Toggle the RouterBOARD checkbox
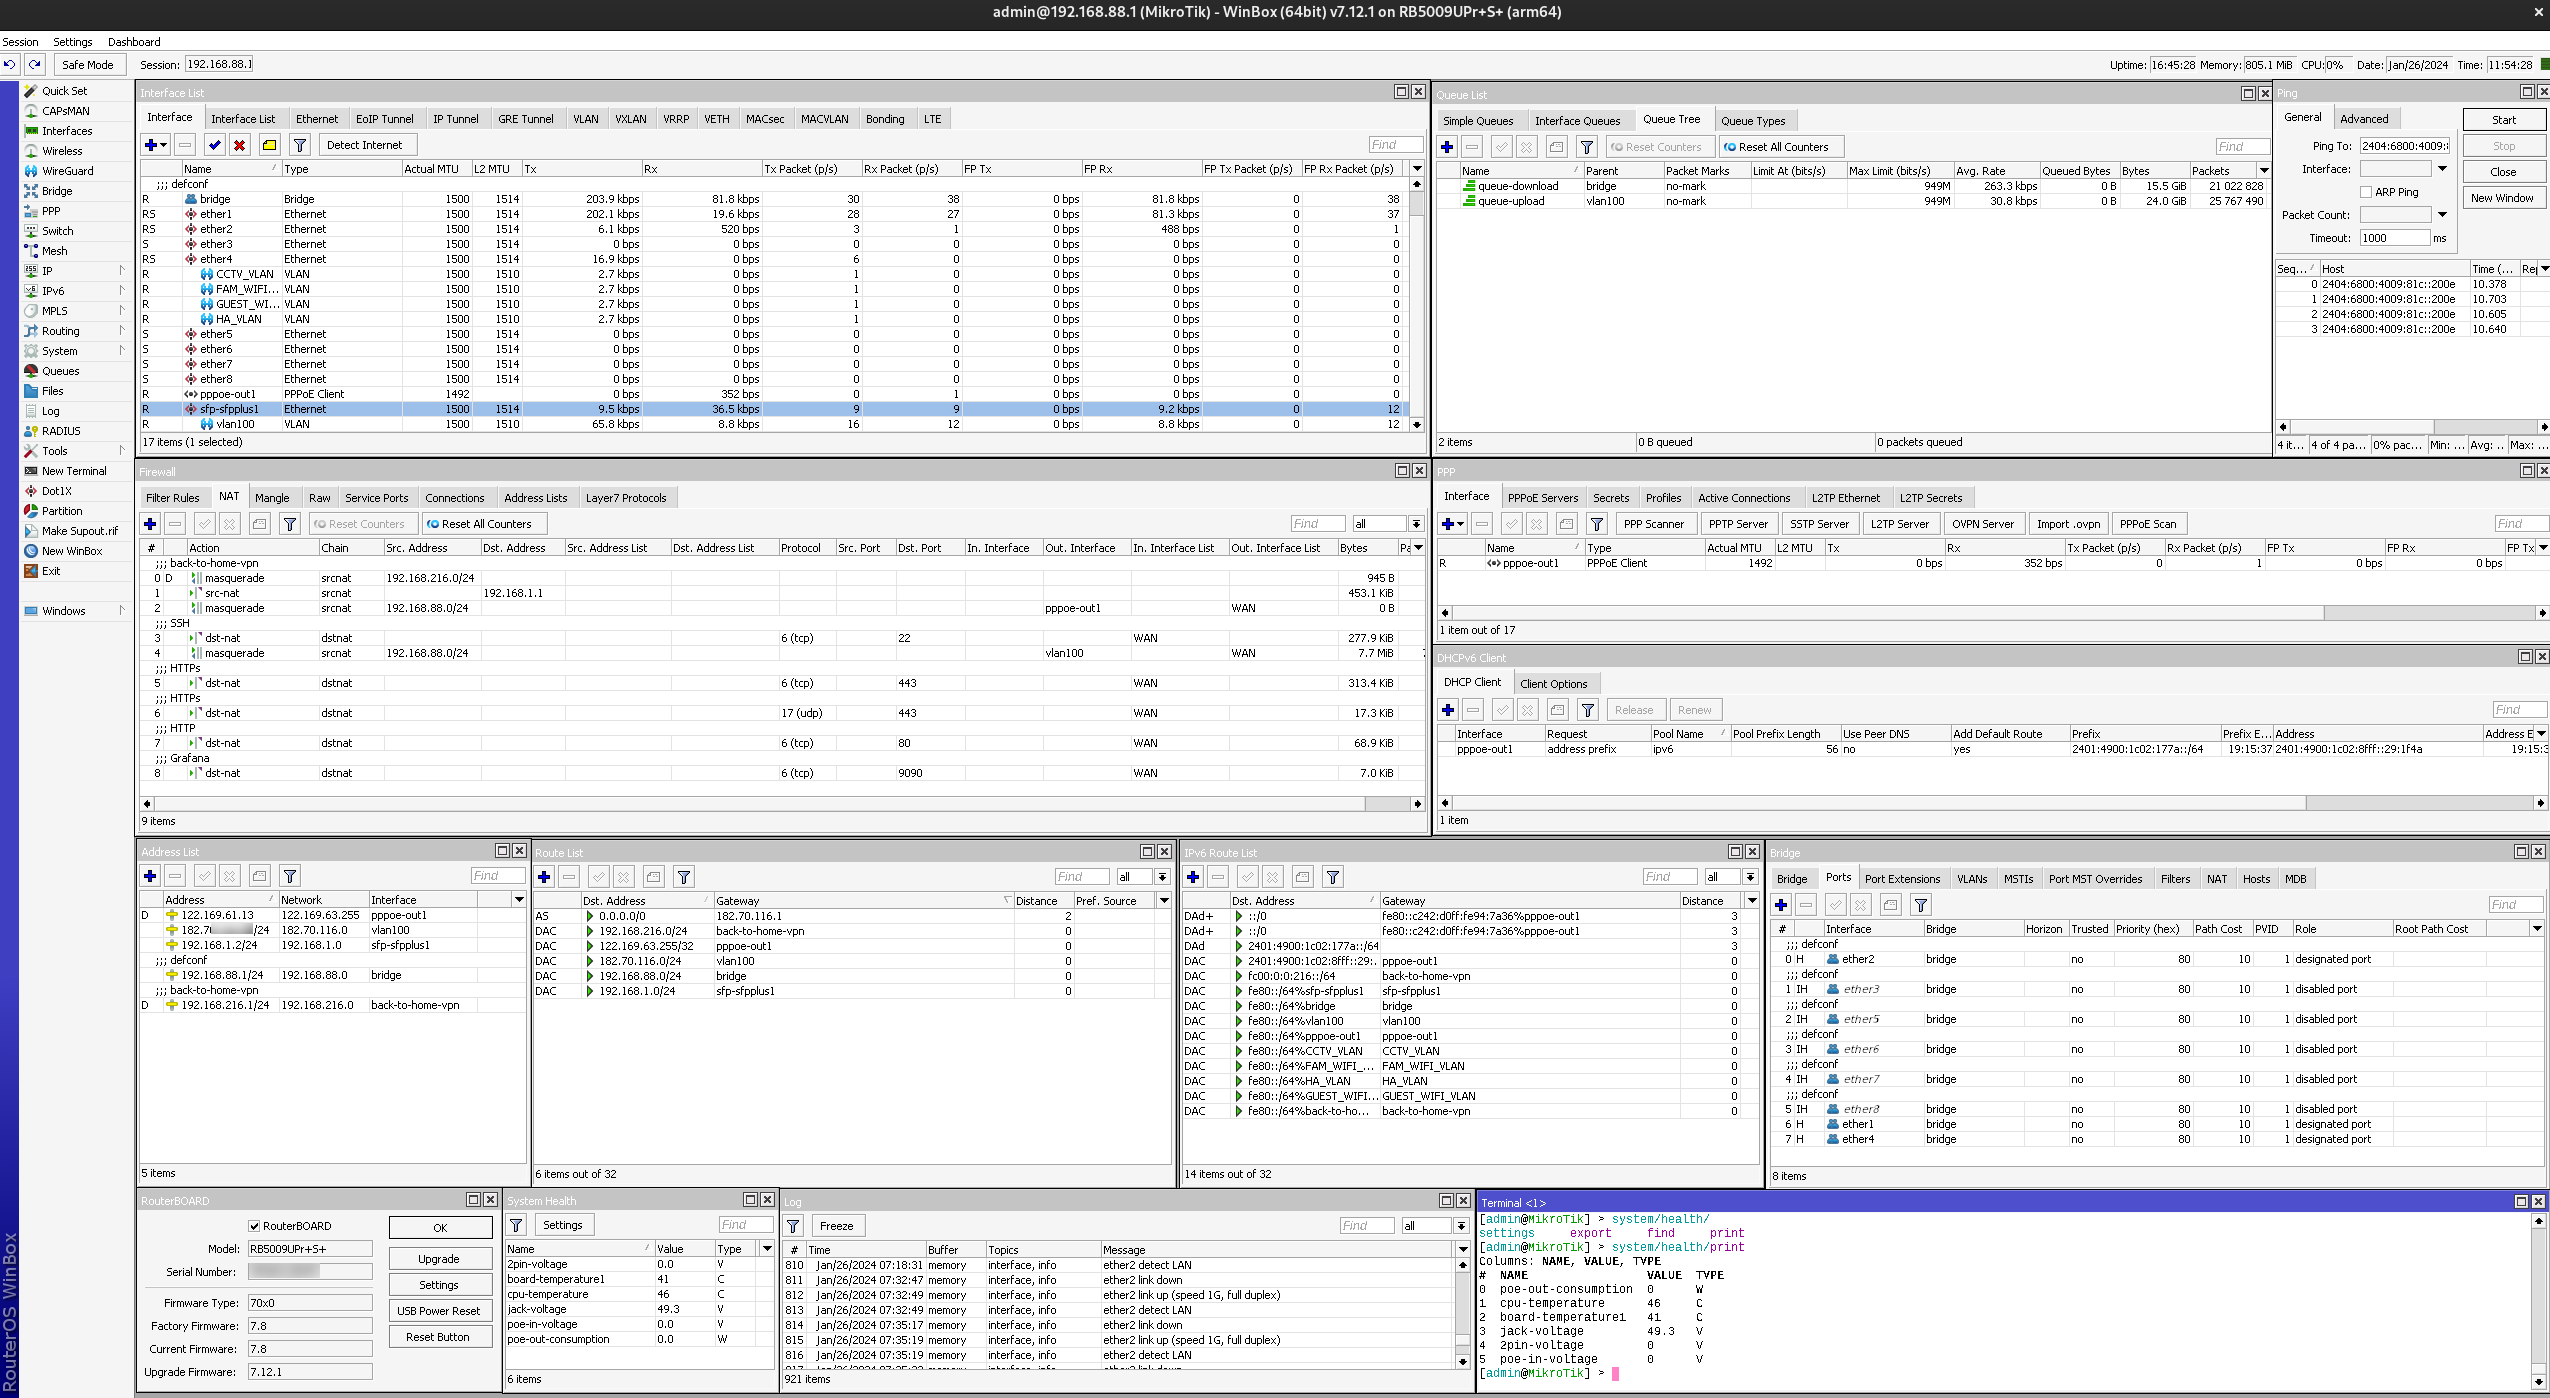The image size is (2550, 1398). pos(254,1226)
